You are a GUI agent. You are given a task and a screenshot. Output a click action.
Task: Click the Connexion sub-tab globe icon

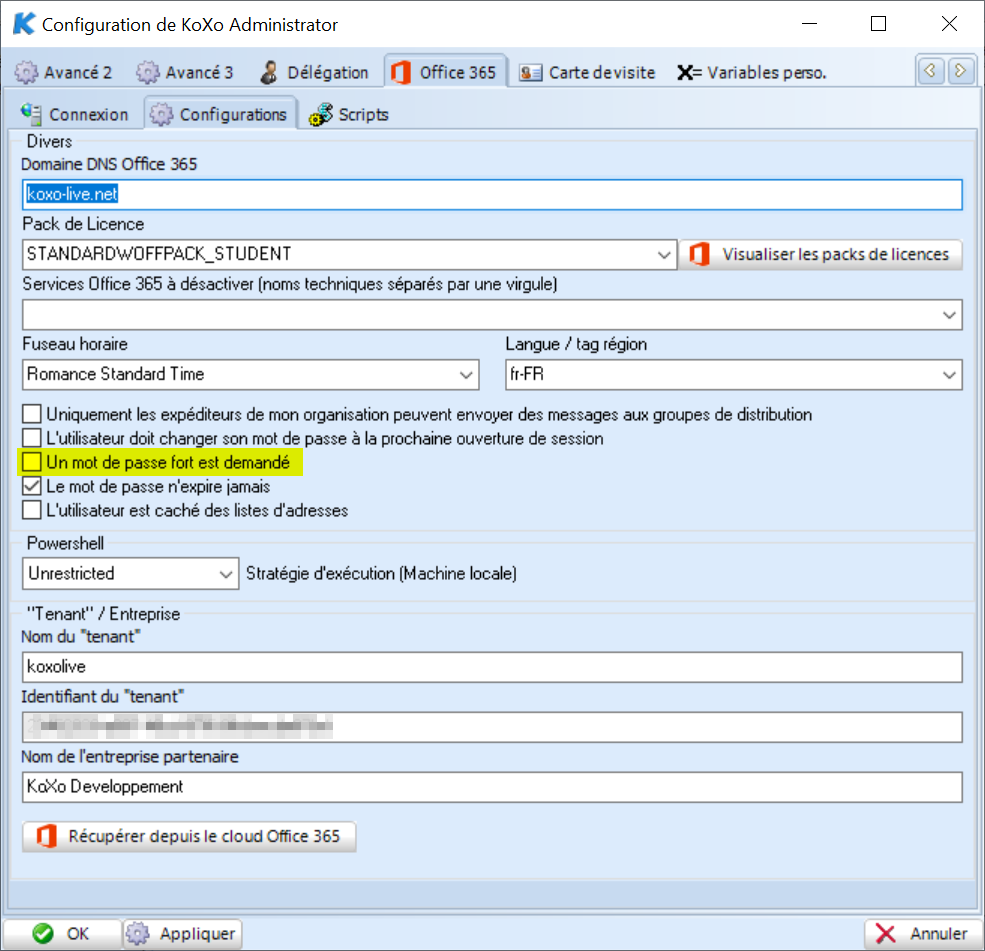point(31,114)
